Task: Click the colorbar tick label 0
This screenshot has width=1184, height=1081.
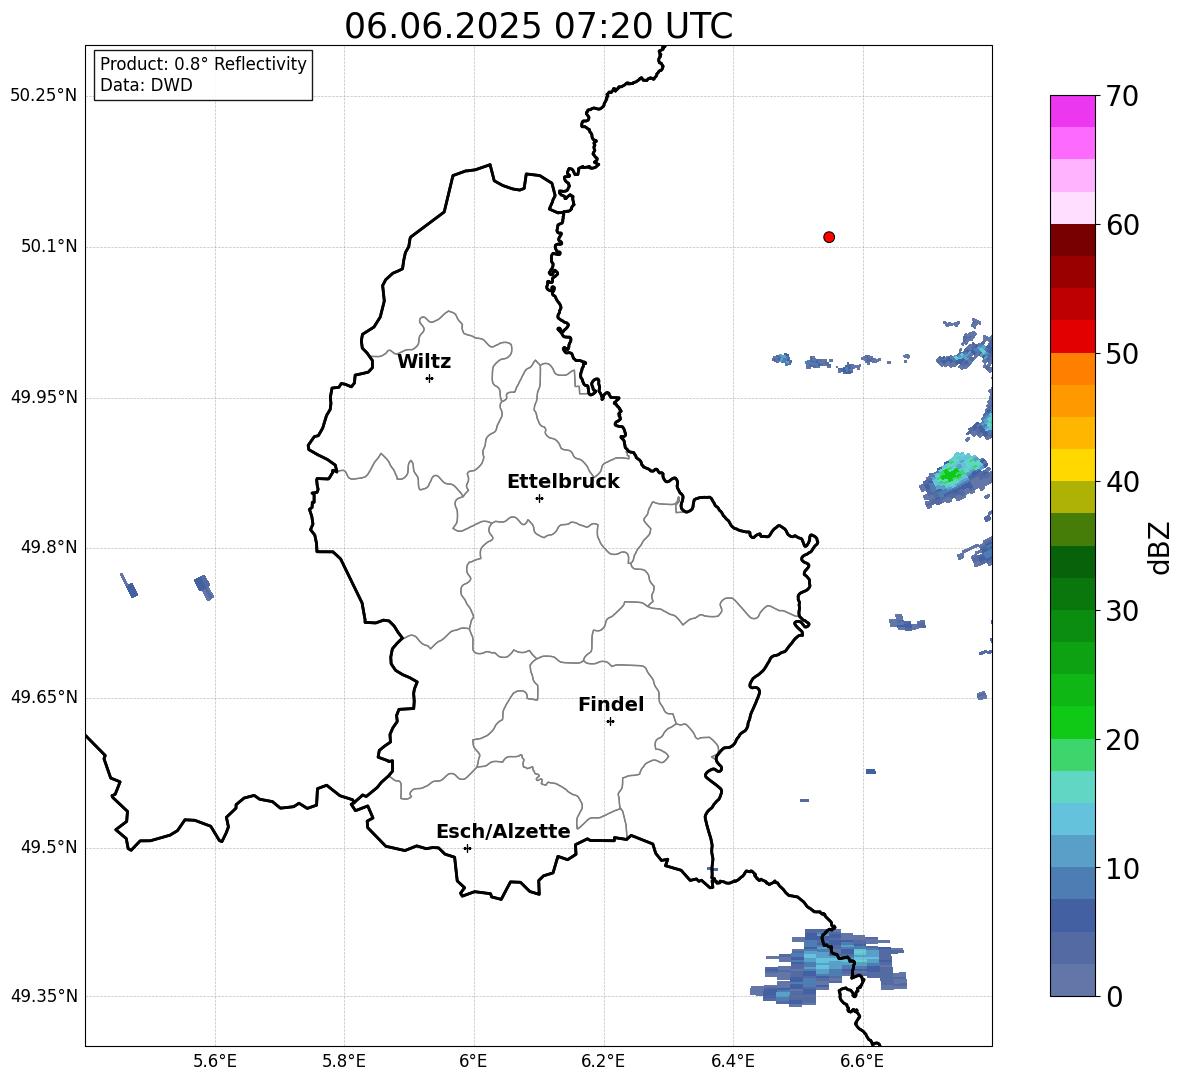Action: pos(1114,997)
